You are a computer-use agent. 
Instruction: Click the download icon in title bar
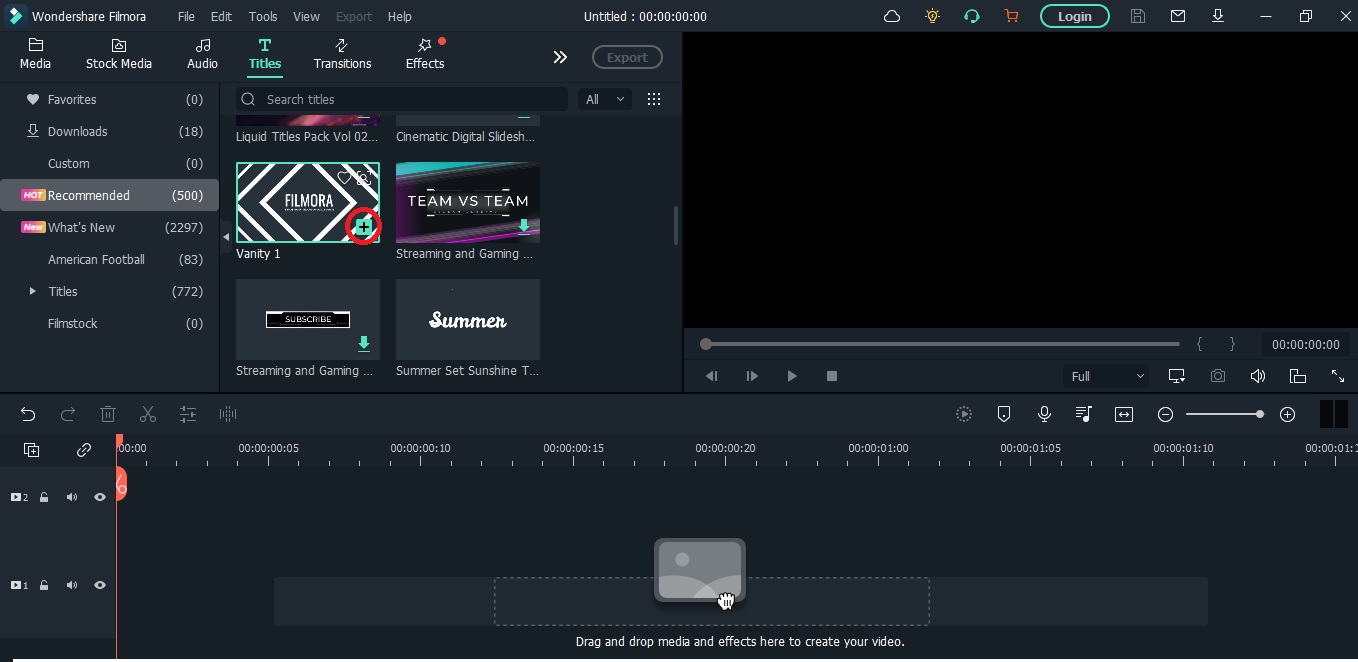[x=1218, y=16]
